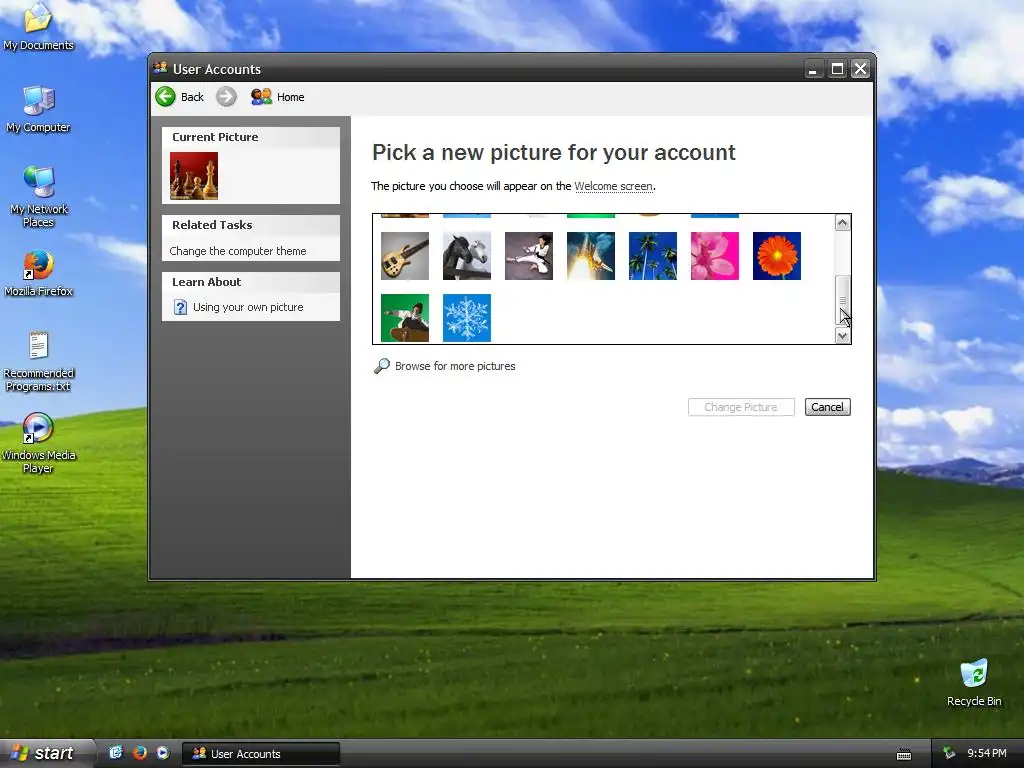
Task: Click the picture list scrollbar thumb
Action: (842, 300)
